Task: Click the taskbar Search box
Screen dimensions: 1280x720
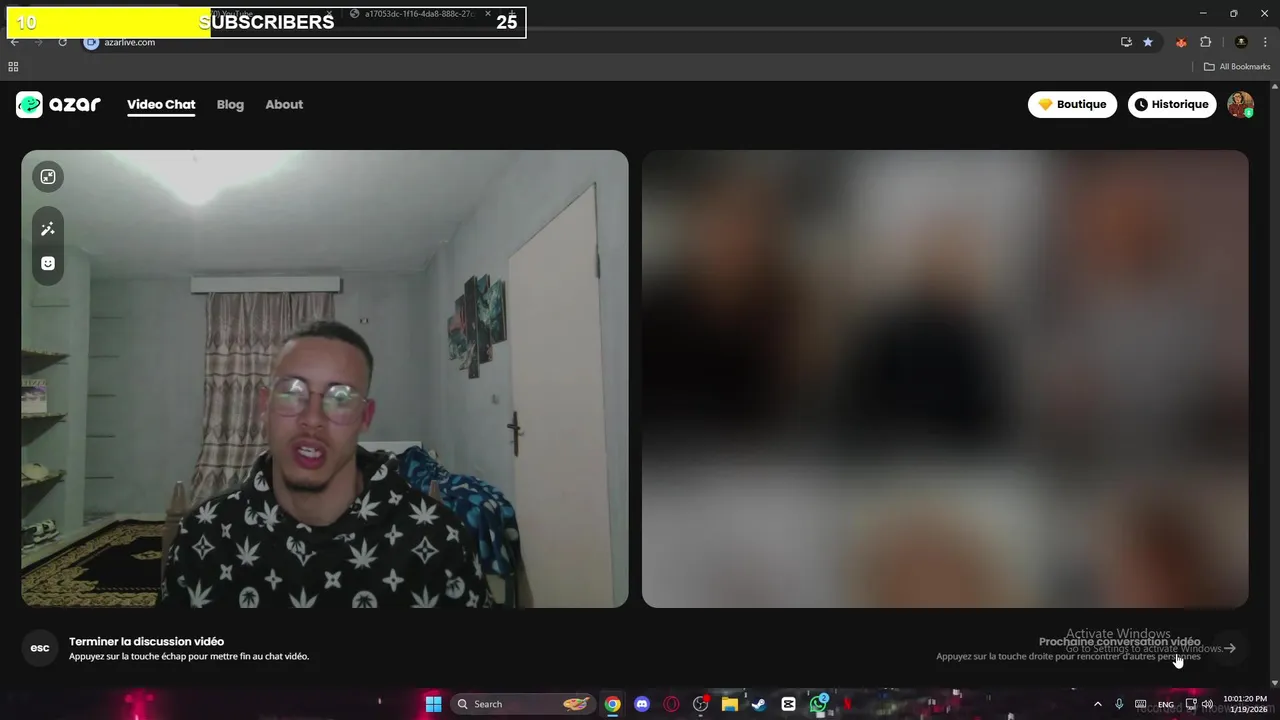Action: [x=521, y=704]
